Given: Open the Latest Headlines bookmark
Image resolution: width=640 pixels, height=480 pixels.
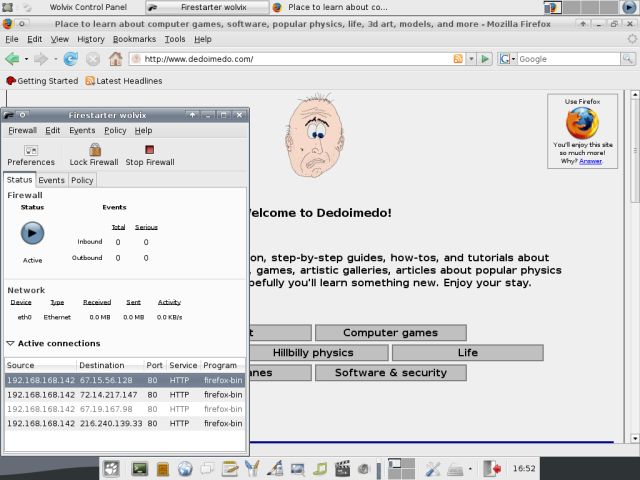Looking at the screenshot, I should click(124, 81).
